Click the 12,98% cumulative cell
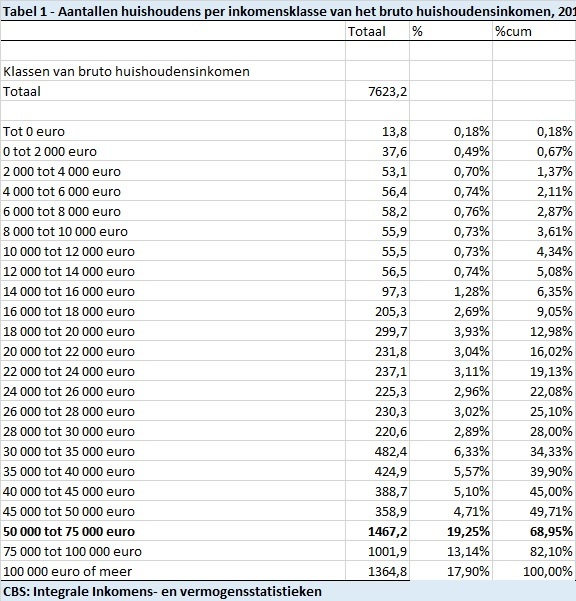576x601 pixels. tap(534, 331)
